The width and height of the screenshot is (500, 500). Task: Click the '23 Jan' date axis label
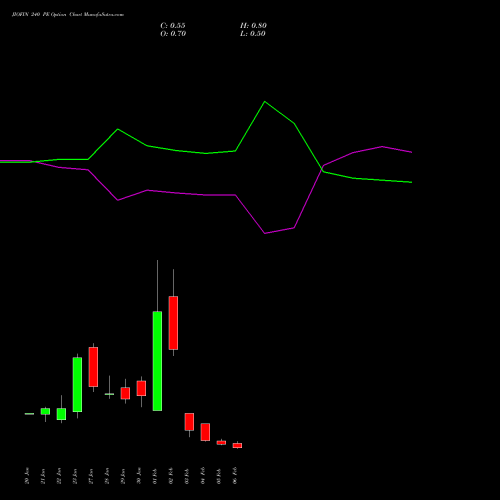click(75, 476)
